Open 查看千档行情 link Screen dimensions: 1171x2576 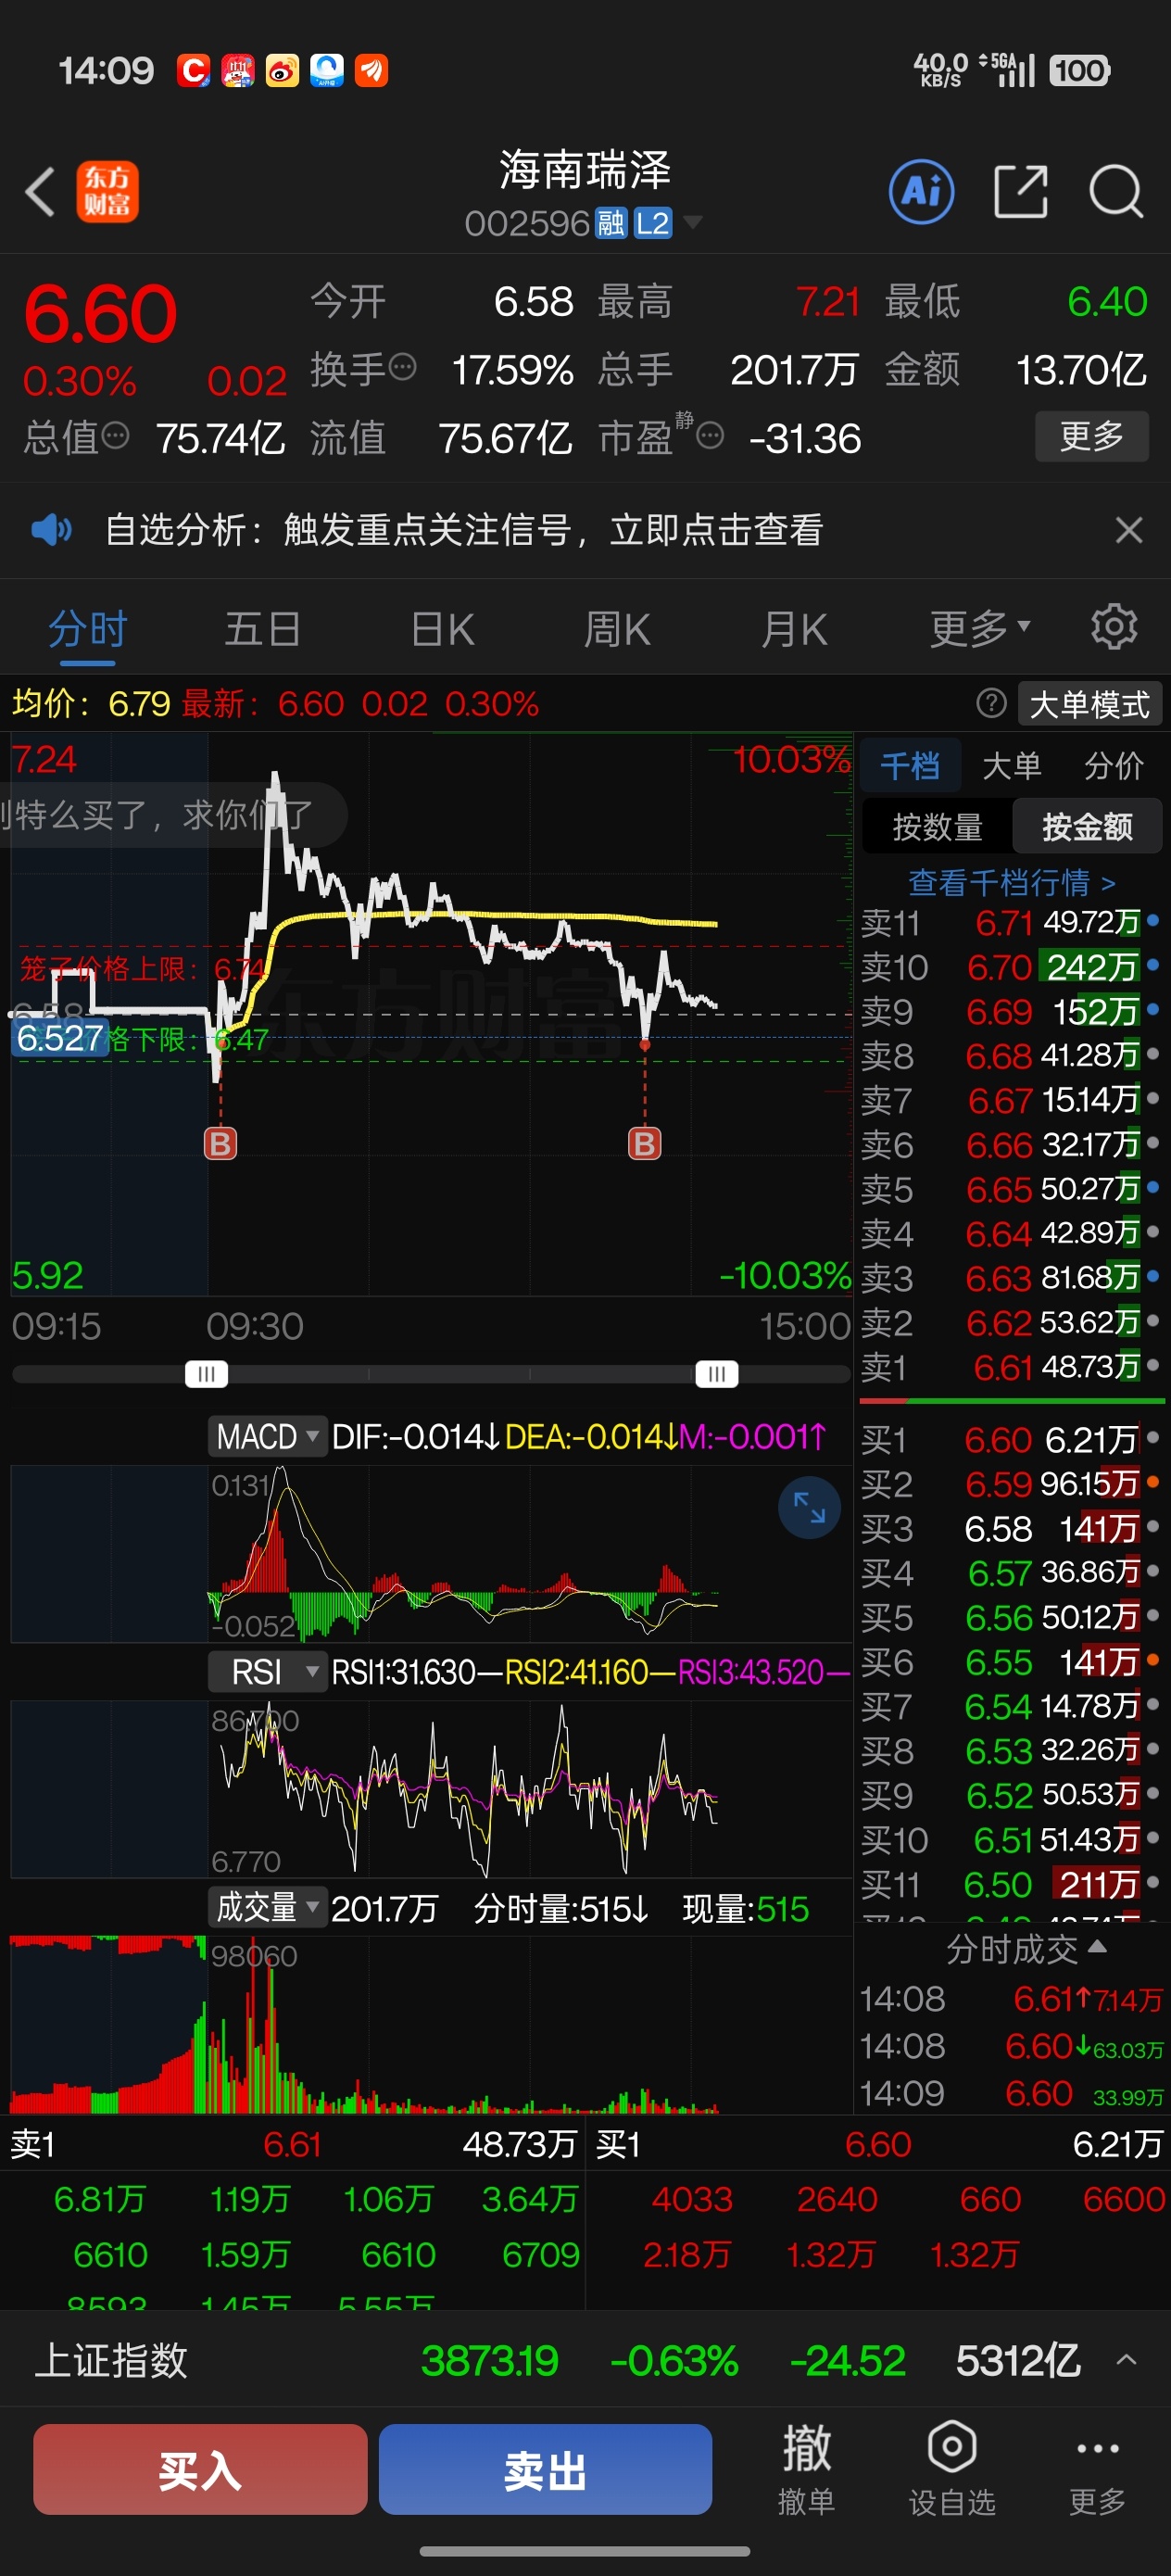[1011, 882]
